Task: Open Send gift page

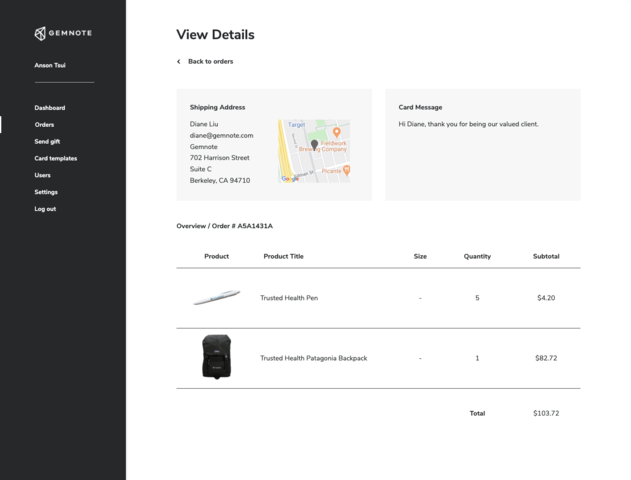Action: pyautogui.click(x=47, y=142)
